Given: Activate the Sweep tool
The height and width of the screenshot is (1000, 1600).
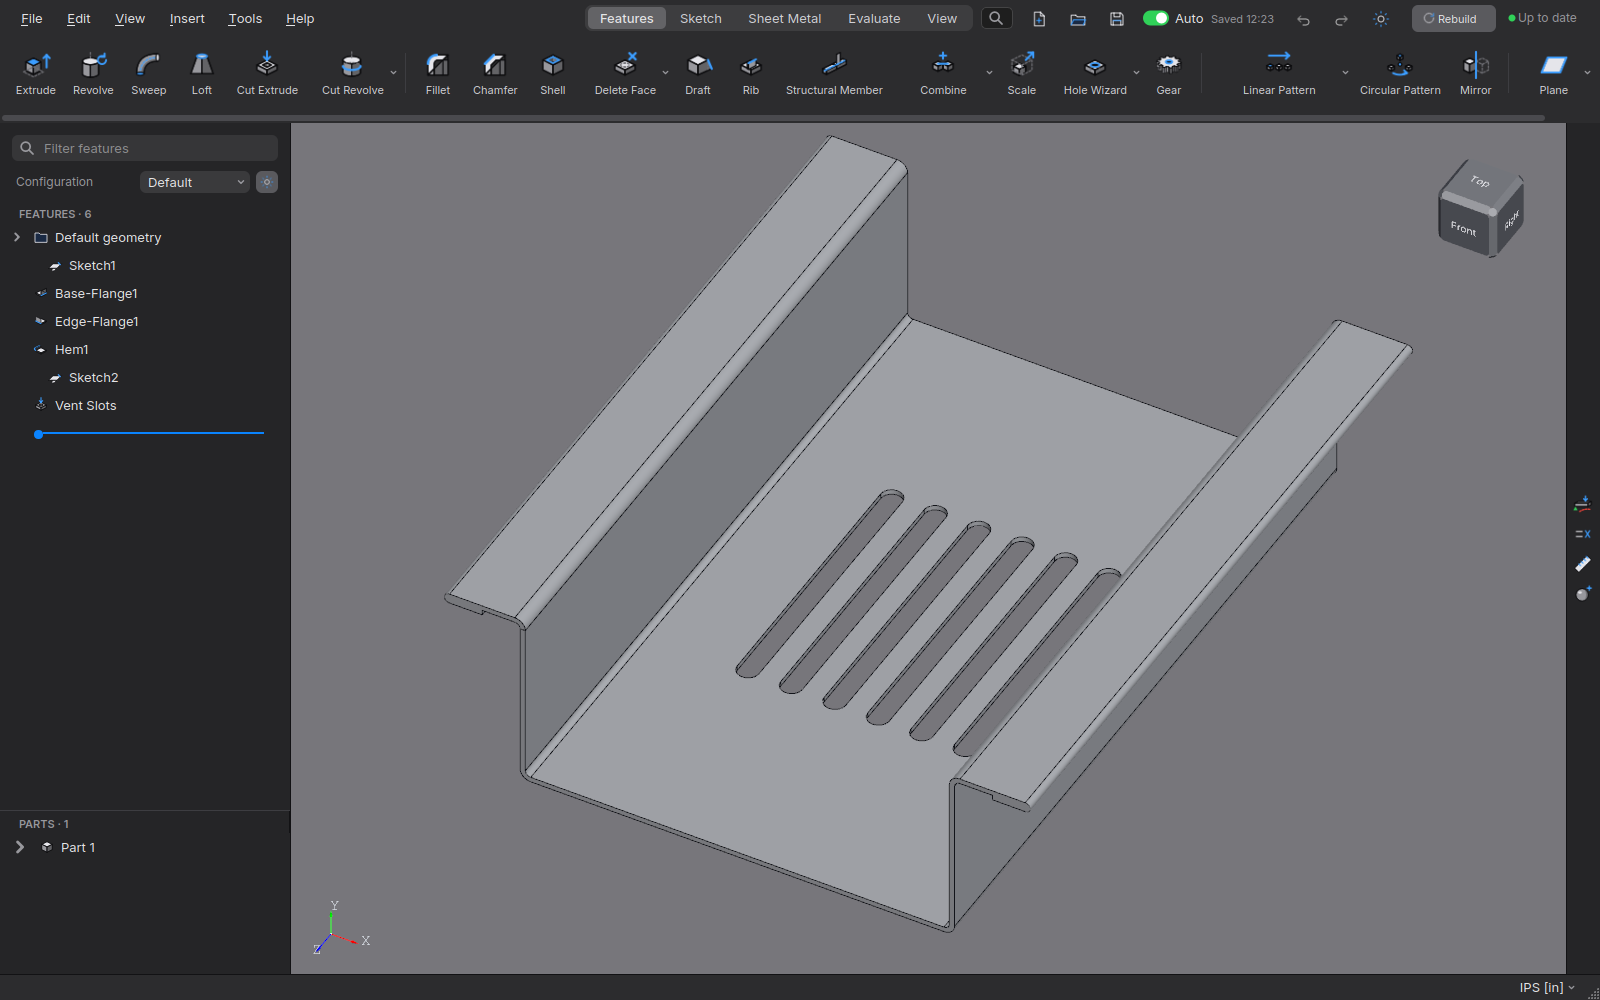Looking at the screenshot, I should [x=149, y=74].
